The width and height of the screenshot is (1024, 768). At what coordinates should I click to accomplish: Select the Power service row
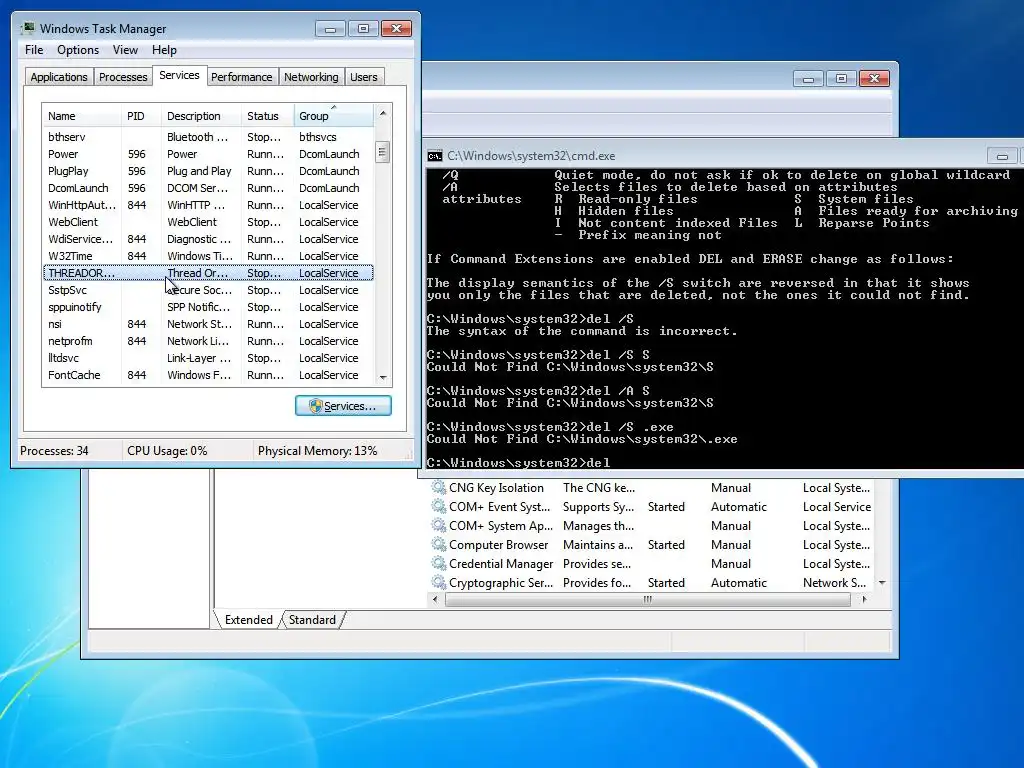click(208, 154)
